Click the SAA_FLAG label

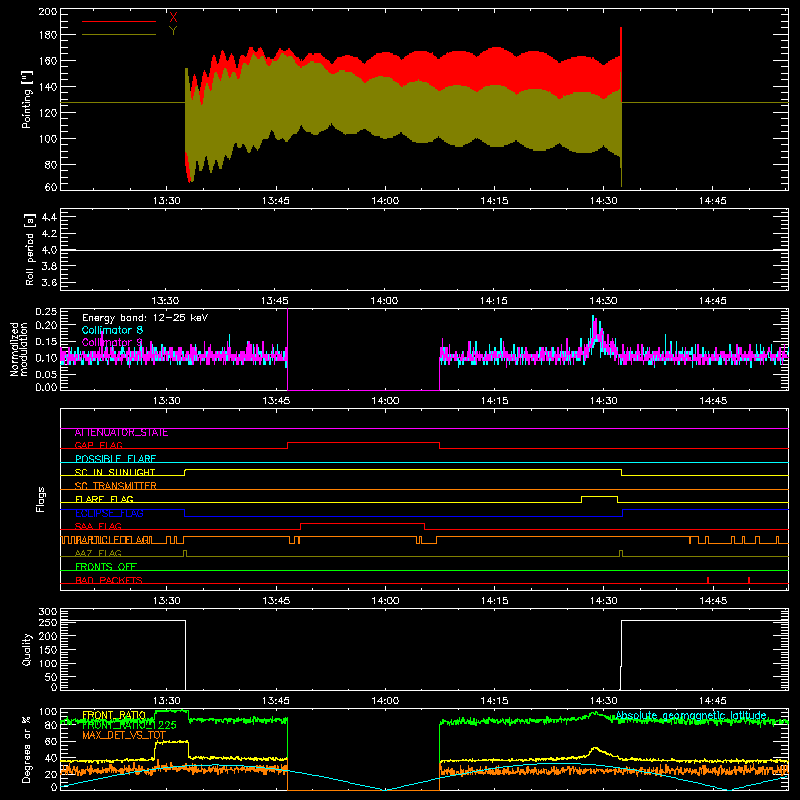(98, 527)
